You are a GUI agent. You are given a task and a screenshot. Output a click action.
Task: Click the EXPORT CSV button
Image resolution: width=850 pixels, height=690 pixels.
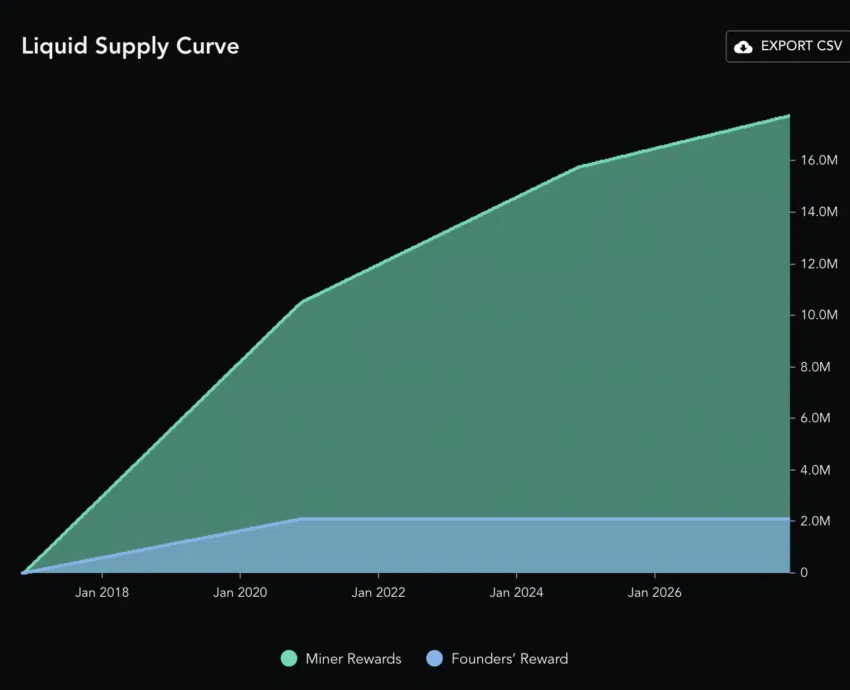[788, 47]
